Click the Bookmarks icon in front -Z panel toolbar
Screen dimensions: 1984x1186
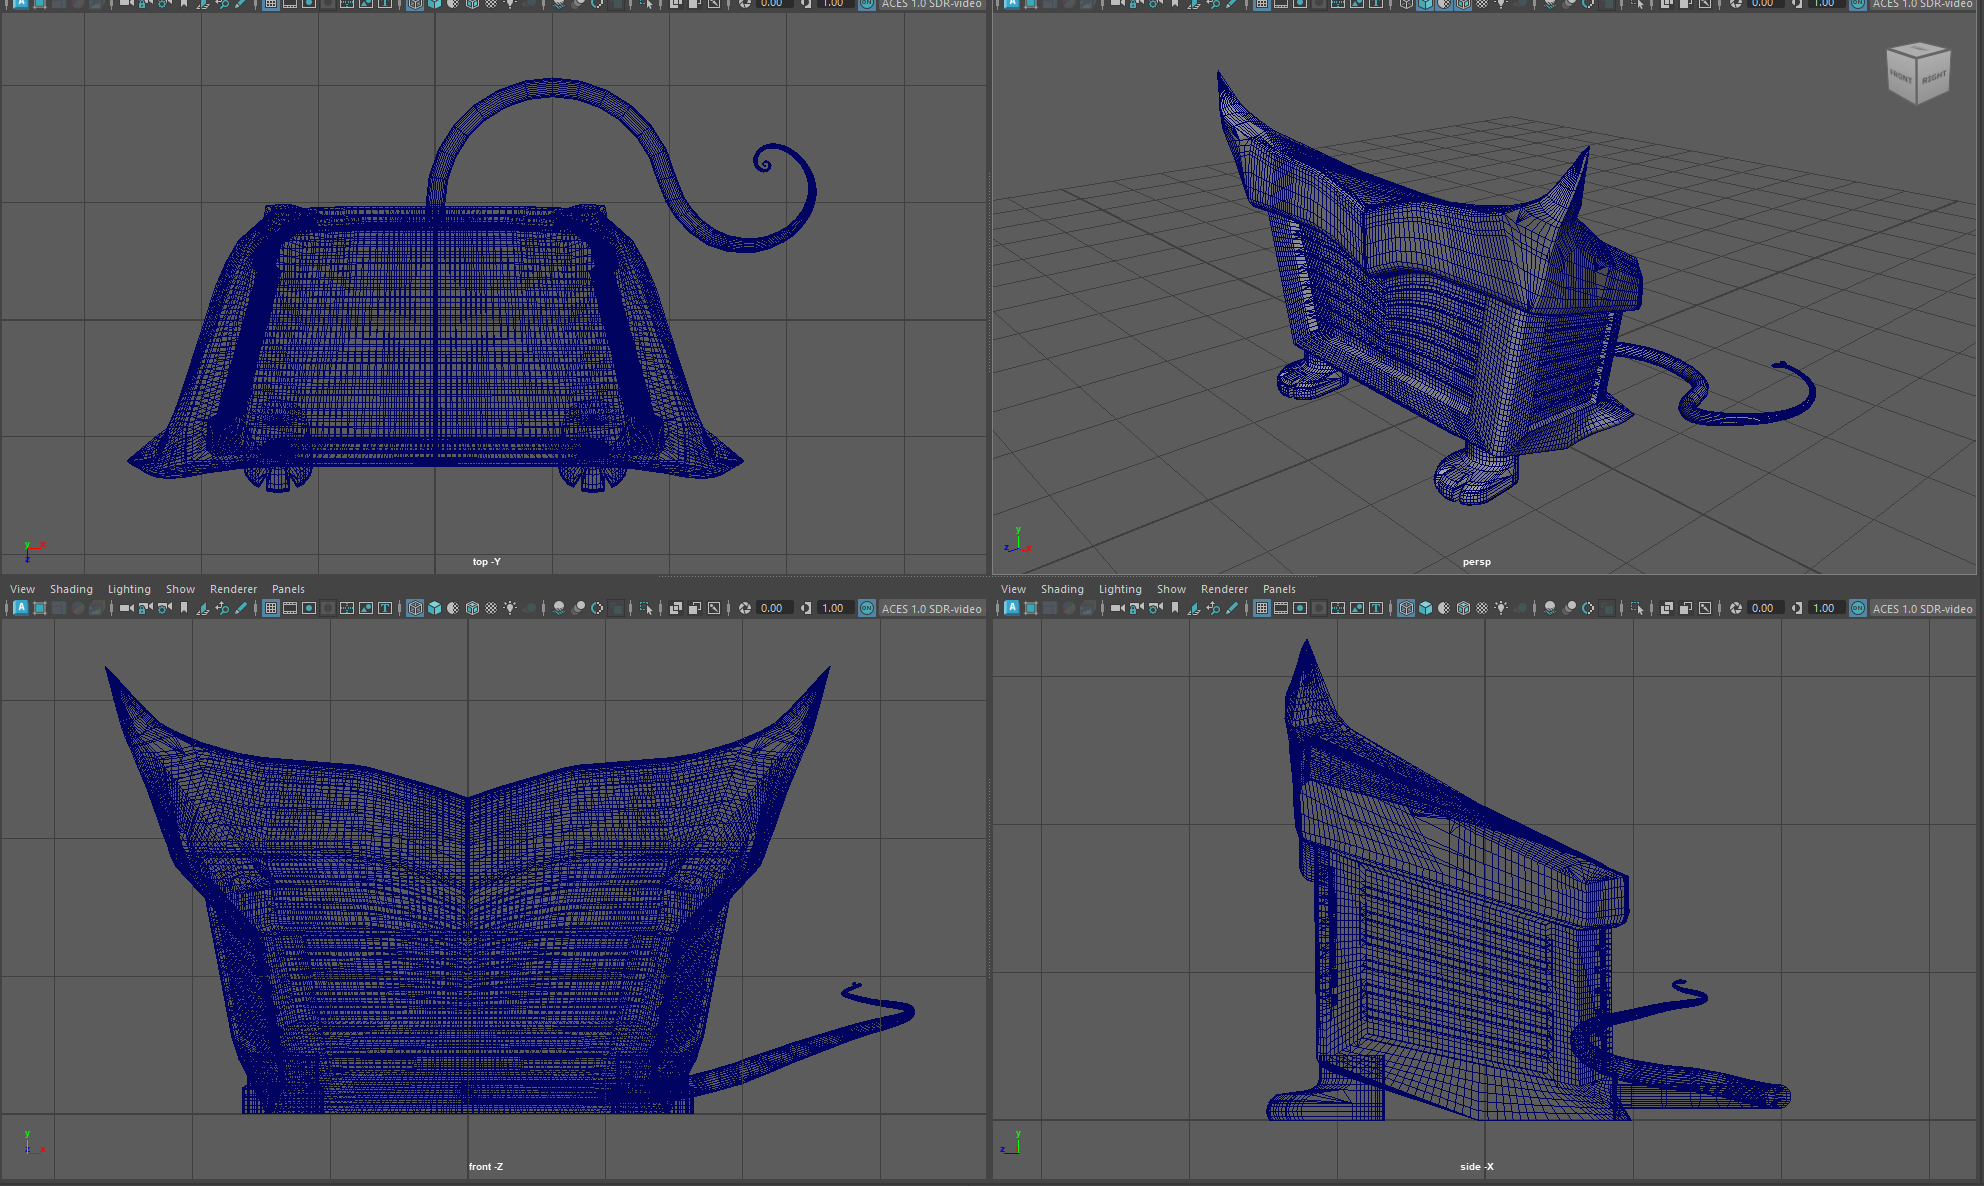184,608
